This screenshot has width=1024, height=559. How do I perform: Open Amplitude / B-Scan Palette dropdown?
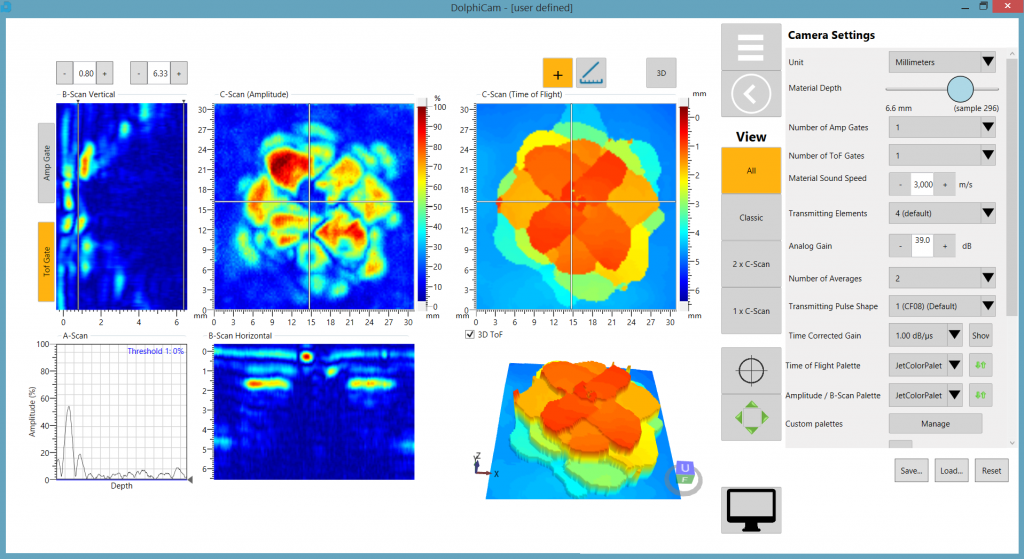[926, 395]
